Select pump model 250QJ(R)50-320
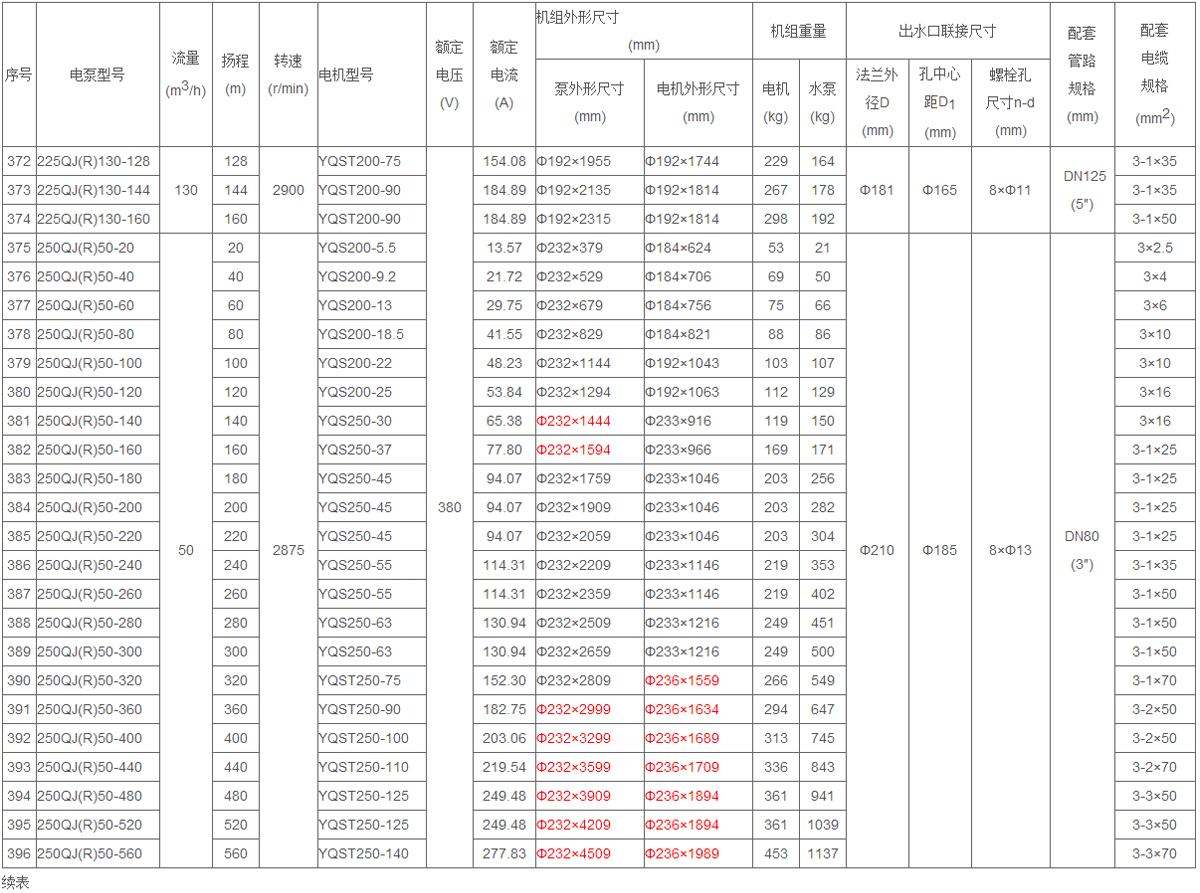Image resolution: width=1200 pixels, height=893 pixels. click(x=90, y=681)
